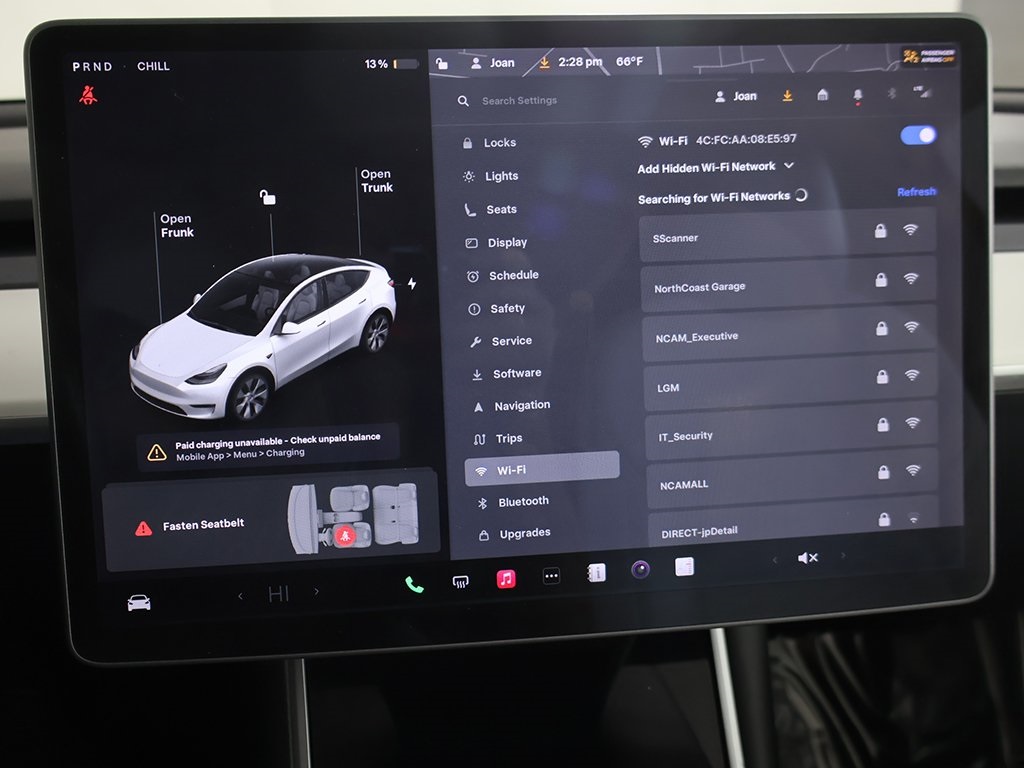Image resolution: width=1024 pixels, height=768 pixels.
Task: Toggle the Wi-Fi switch off
Action: 916,134
